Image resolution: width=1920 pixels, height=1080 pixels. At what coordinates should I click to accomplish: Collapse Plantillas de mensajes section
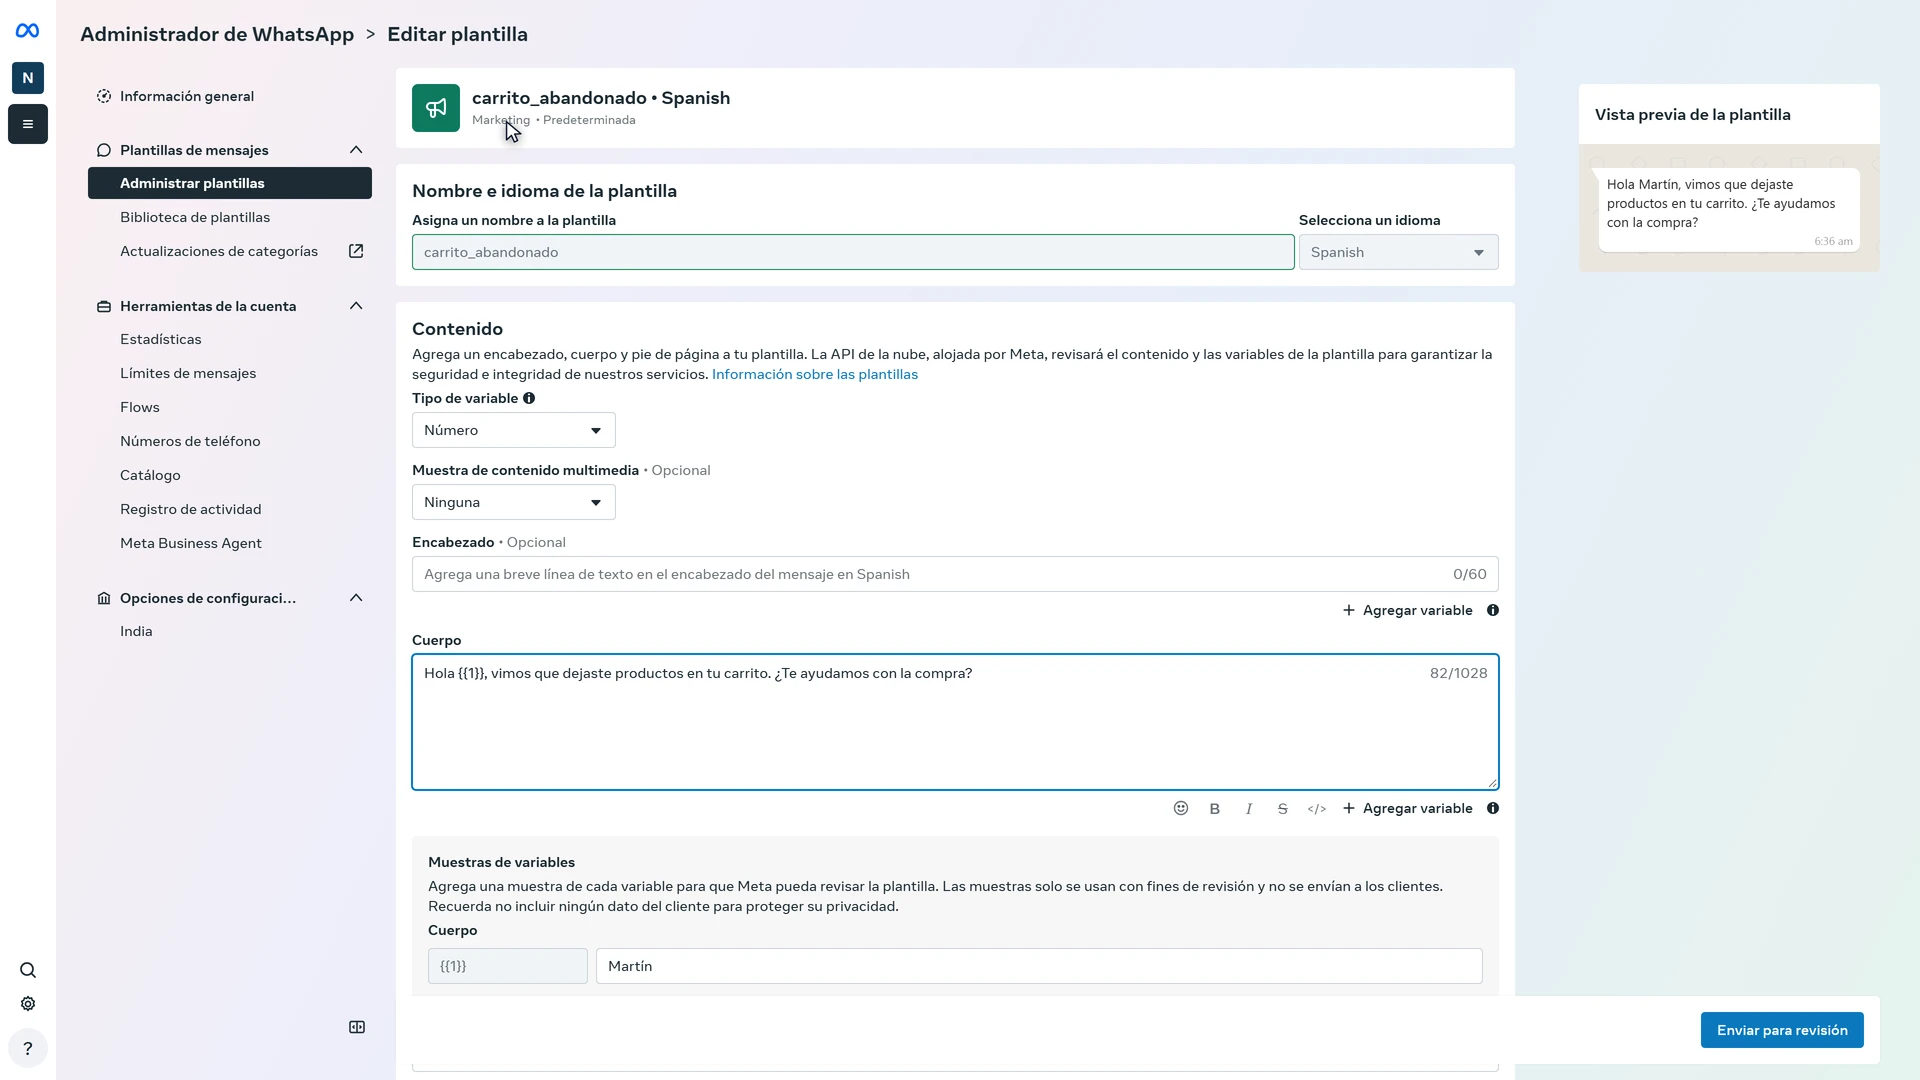point(356,150)
